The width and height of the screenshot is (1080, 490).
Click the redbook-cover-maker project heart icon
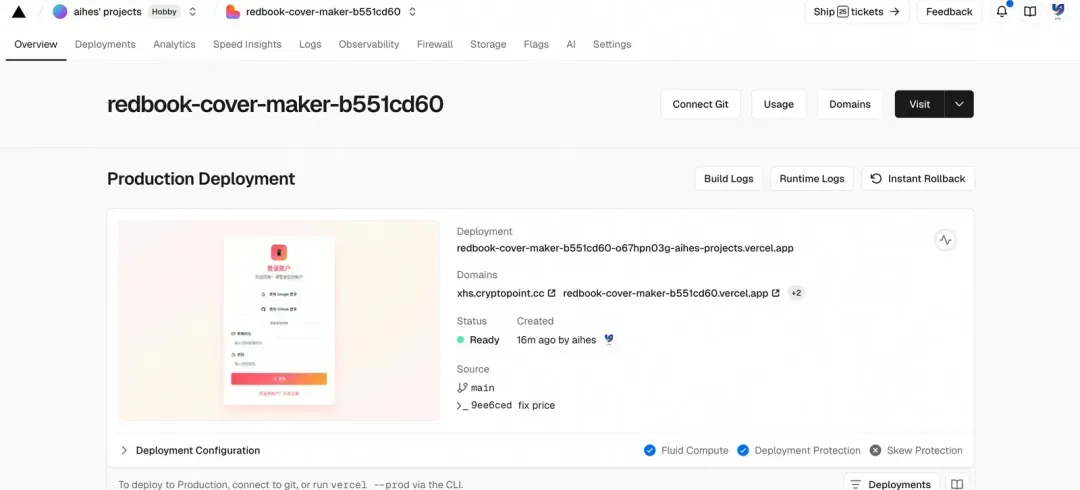(233, 12)
